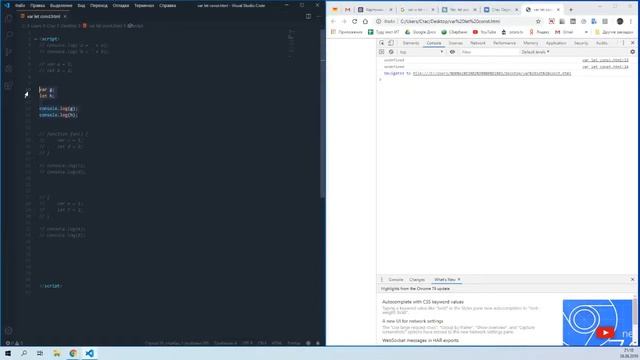Open VS Code Edit menu (Правка)
640x360 pixels.
38,5
